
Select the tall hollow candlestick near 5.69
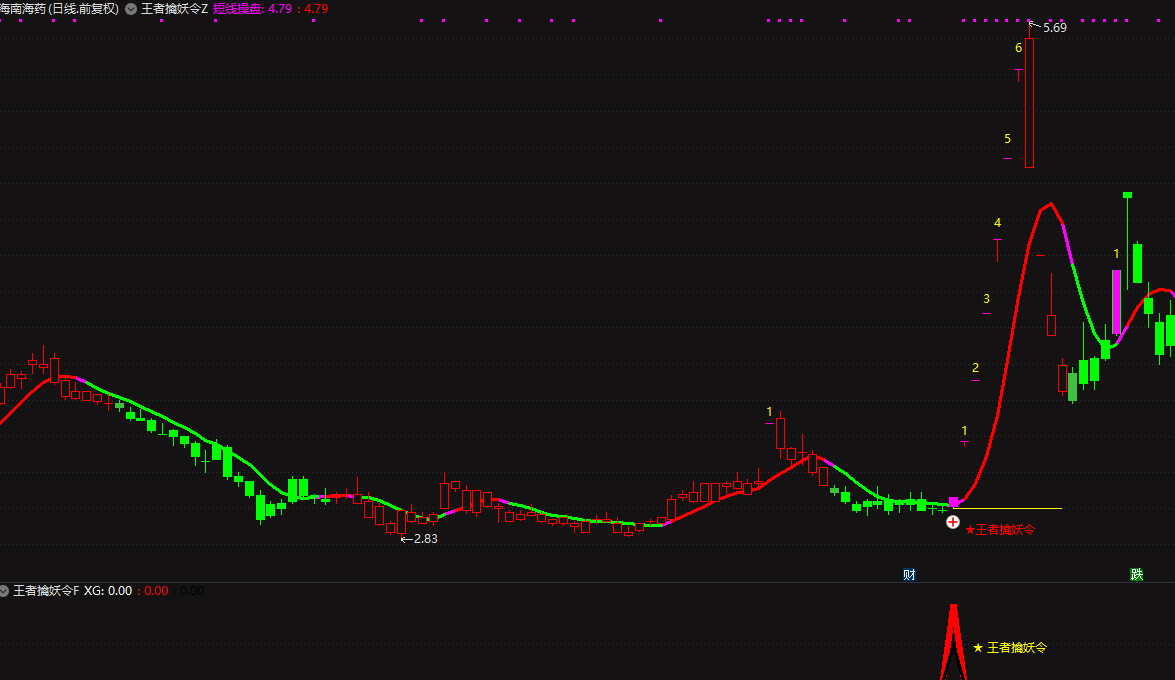[1029, 102]
